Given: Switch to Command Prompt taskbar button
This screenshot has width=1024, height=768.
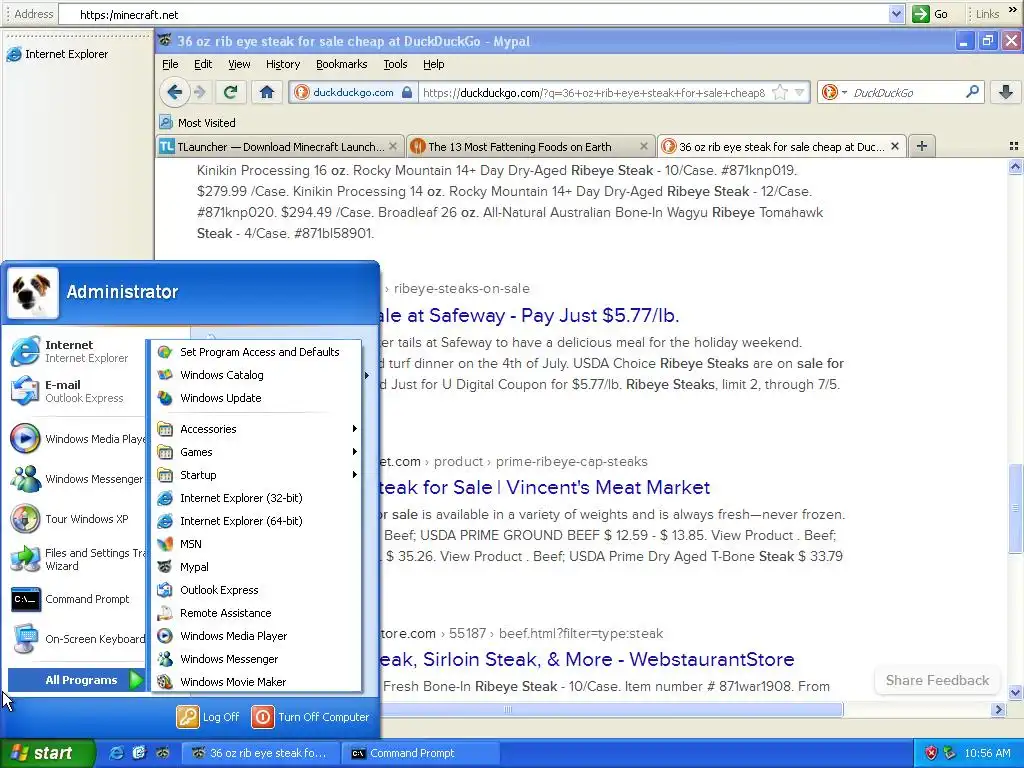Looking at the screenshot, I should pyautogui.click(x=423, y=753).
